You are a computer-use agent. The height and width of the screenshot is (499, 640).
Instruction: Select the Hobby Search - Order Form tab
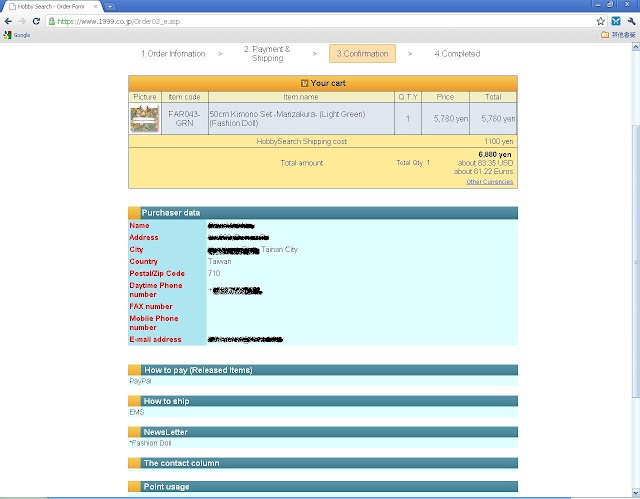(51, 7)
